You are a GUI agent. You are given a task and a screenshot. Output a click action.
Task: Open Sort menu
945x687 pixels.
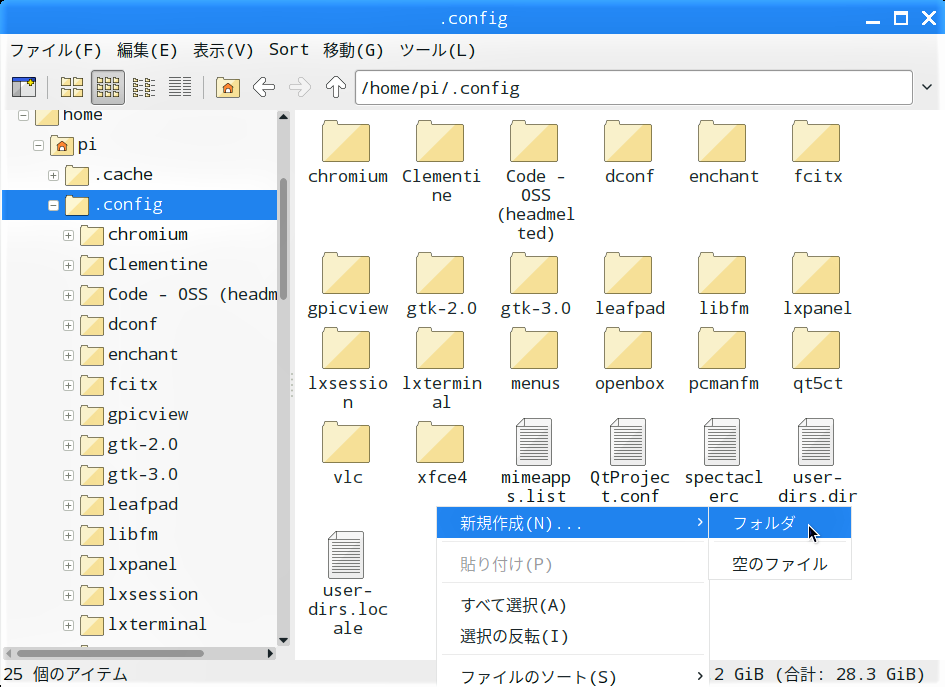(289, 50)
